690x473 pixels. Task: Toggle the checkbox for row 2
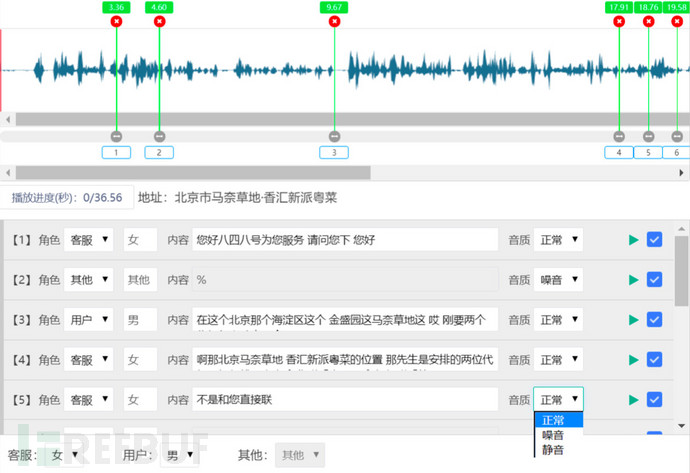(x=655, y=280)
